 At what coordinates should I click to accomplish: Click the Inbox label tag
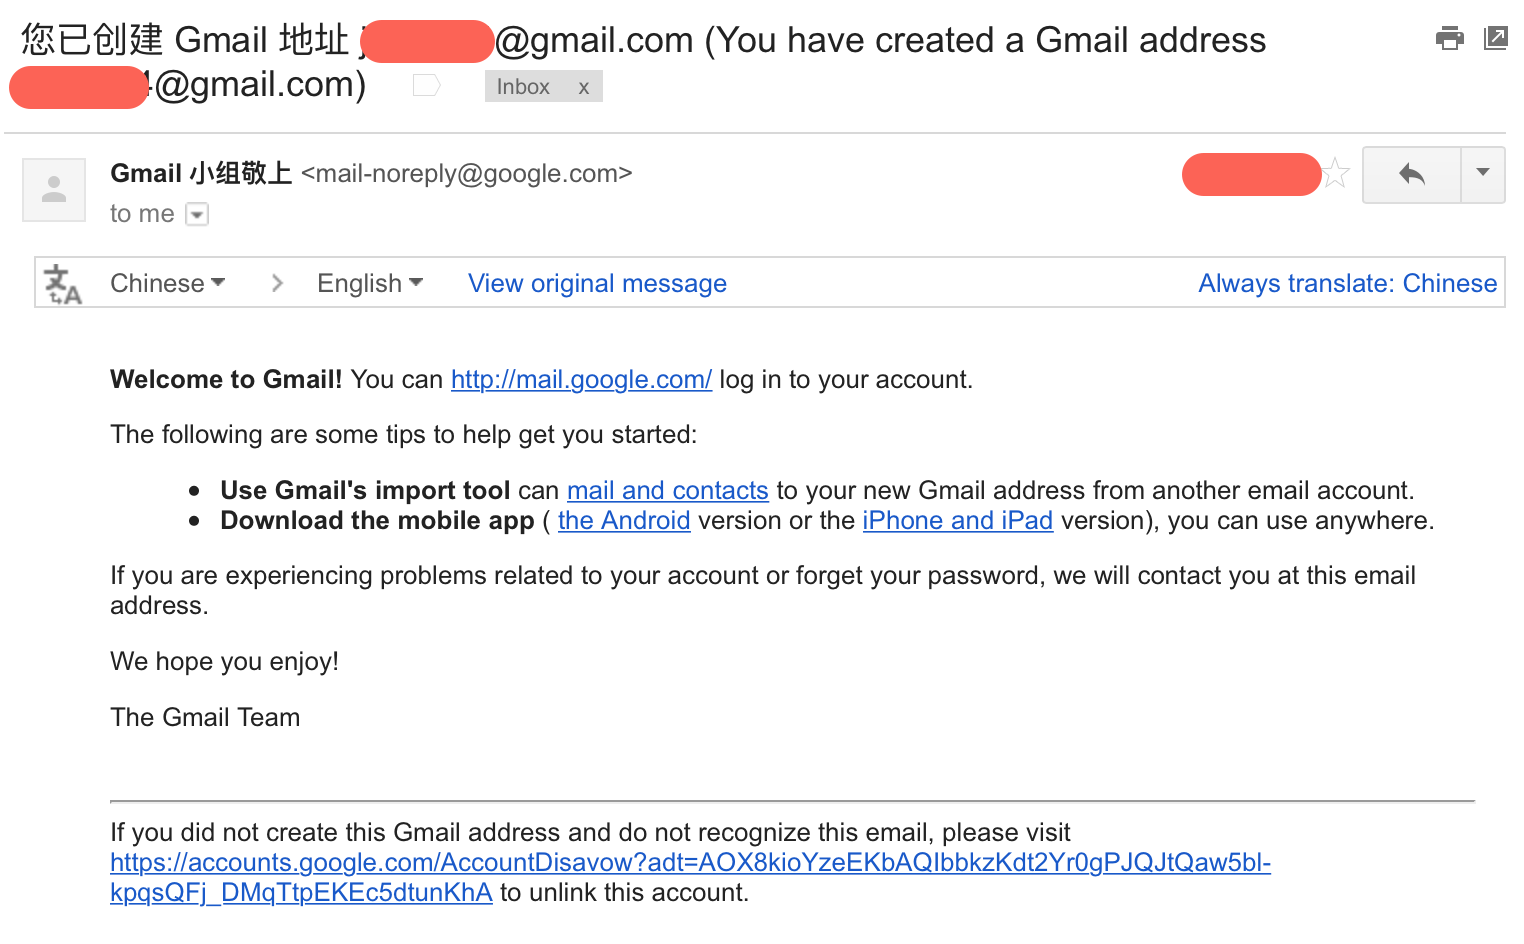523,88
